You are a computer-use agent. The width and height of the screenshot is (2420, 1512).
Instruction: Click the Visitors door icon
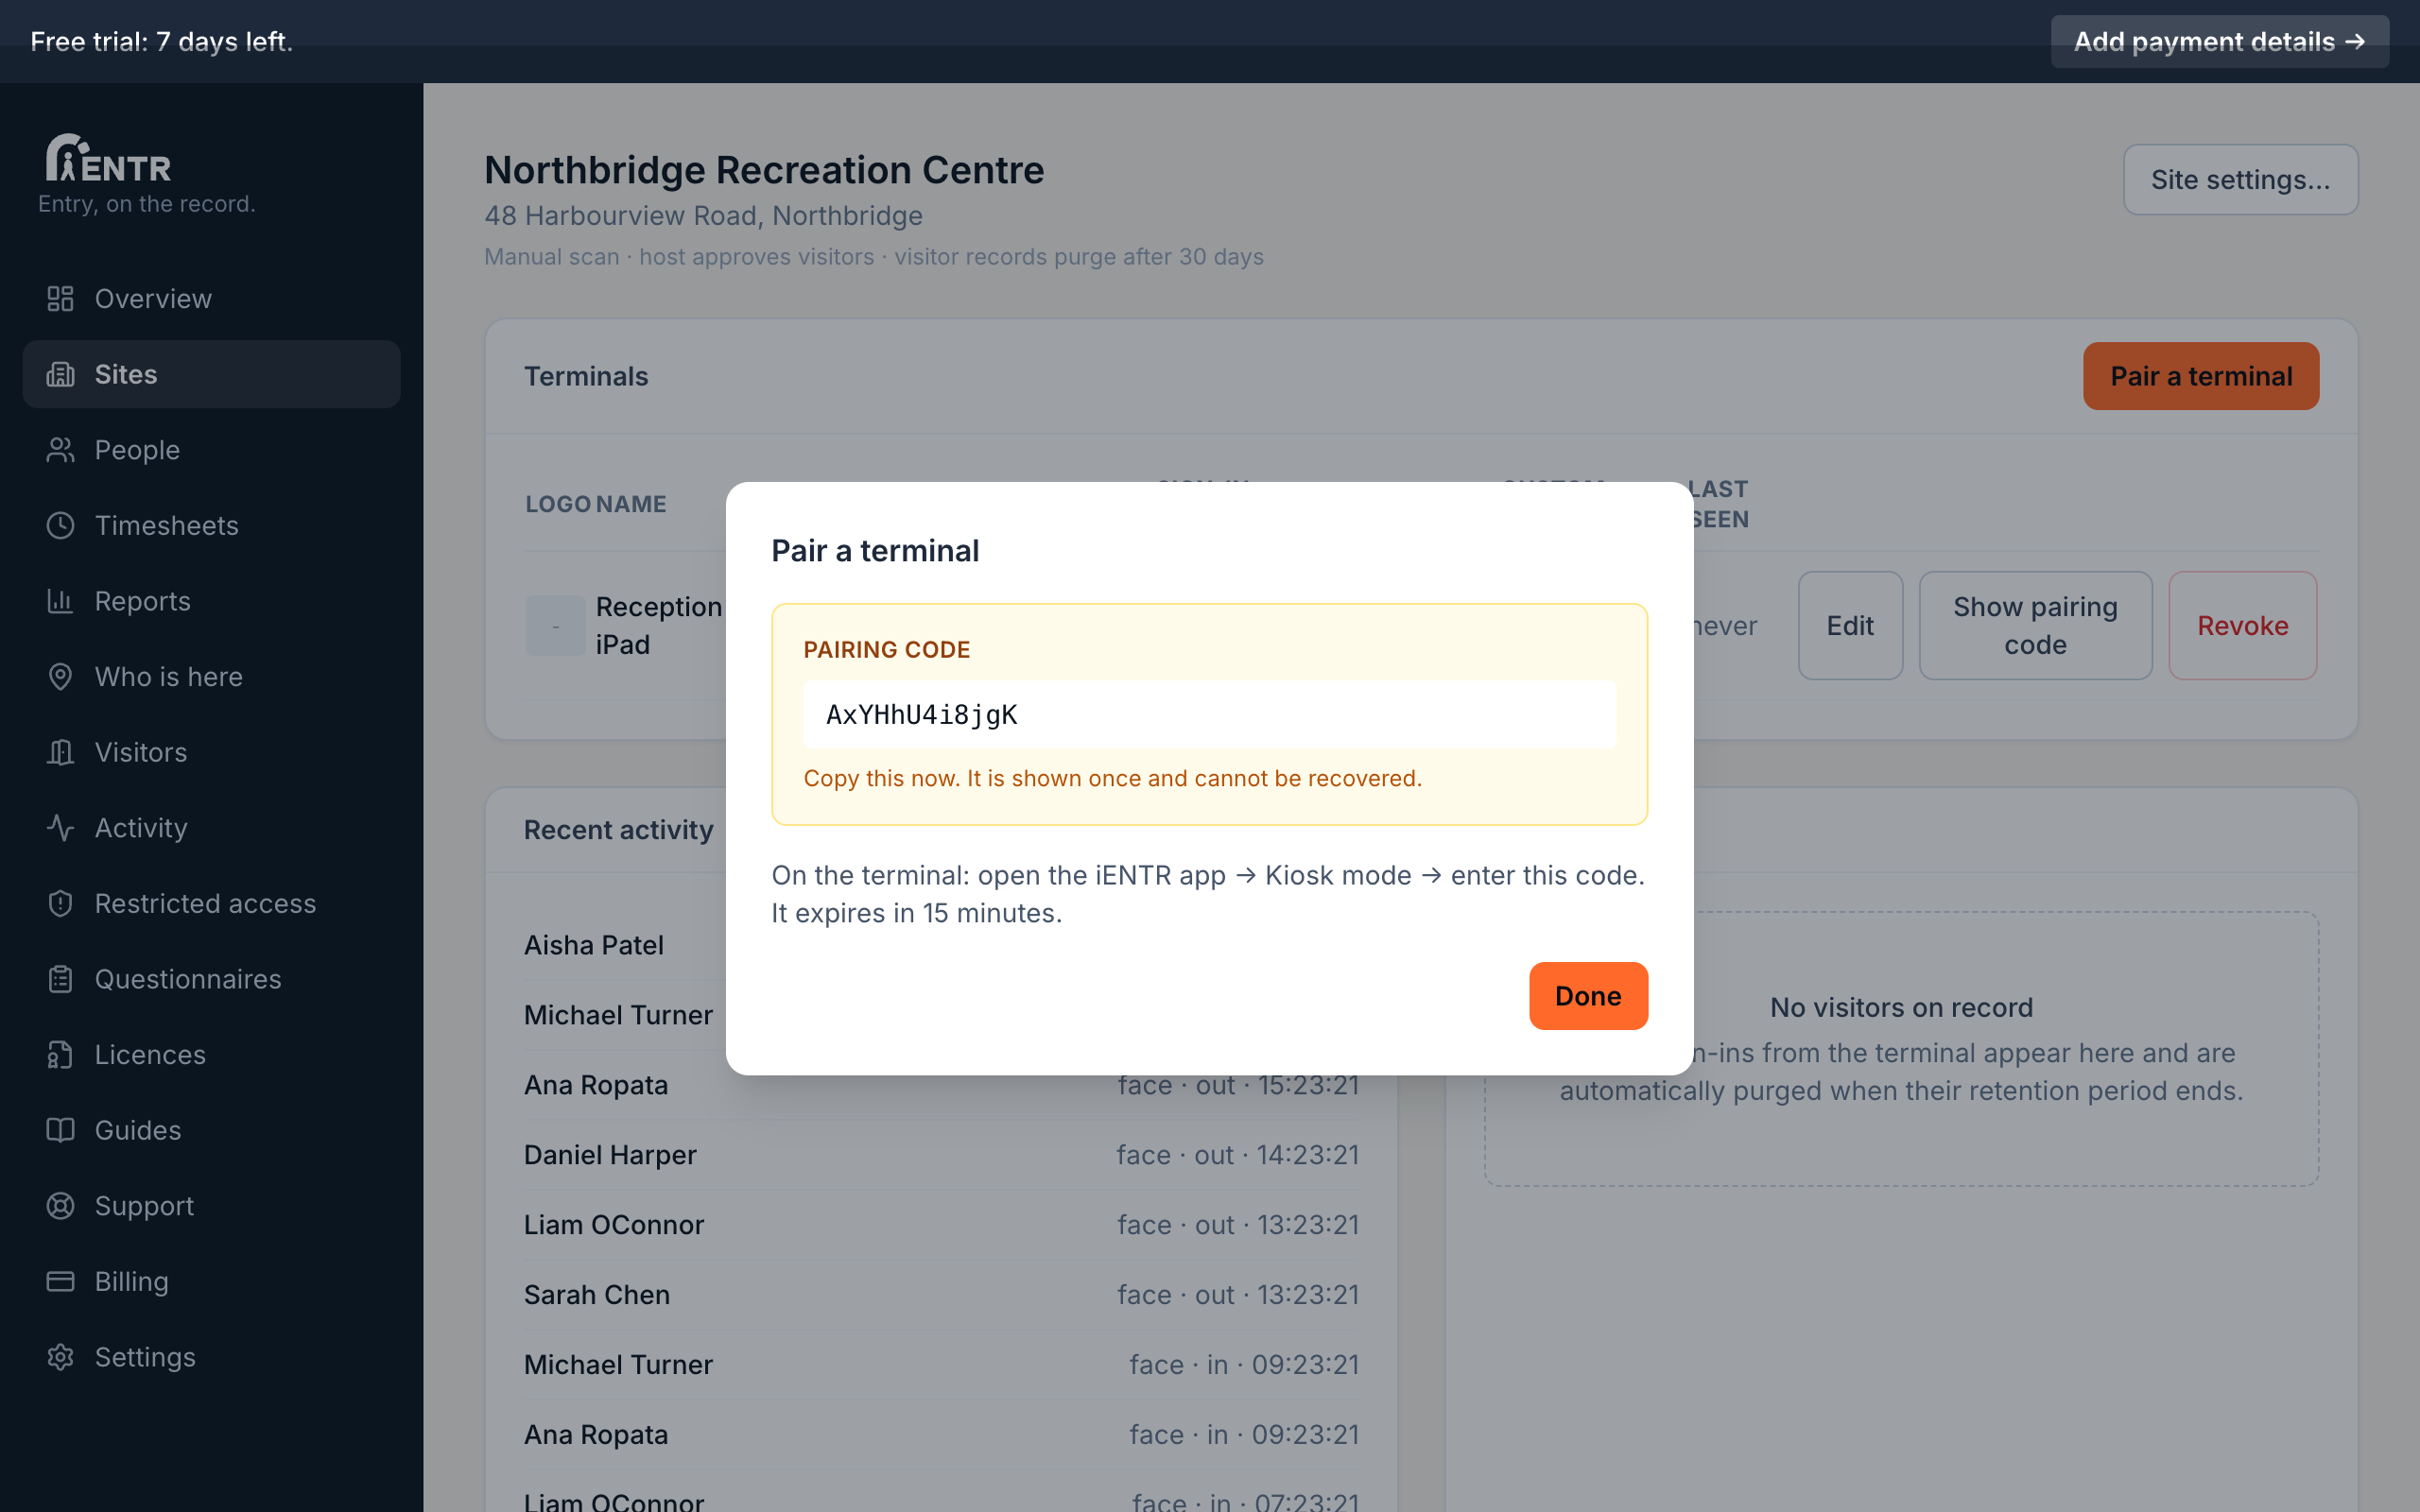(x=60, y=752)
